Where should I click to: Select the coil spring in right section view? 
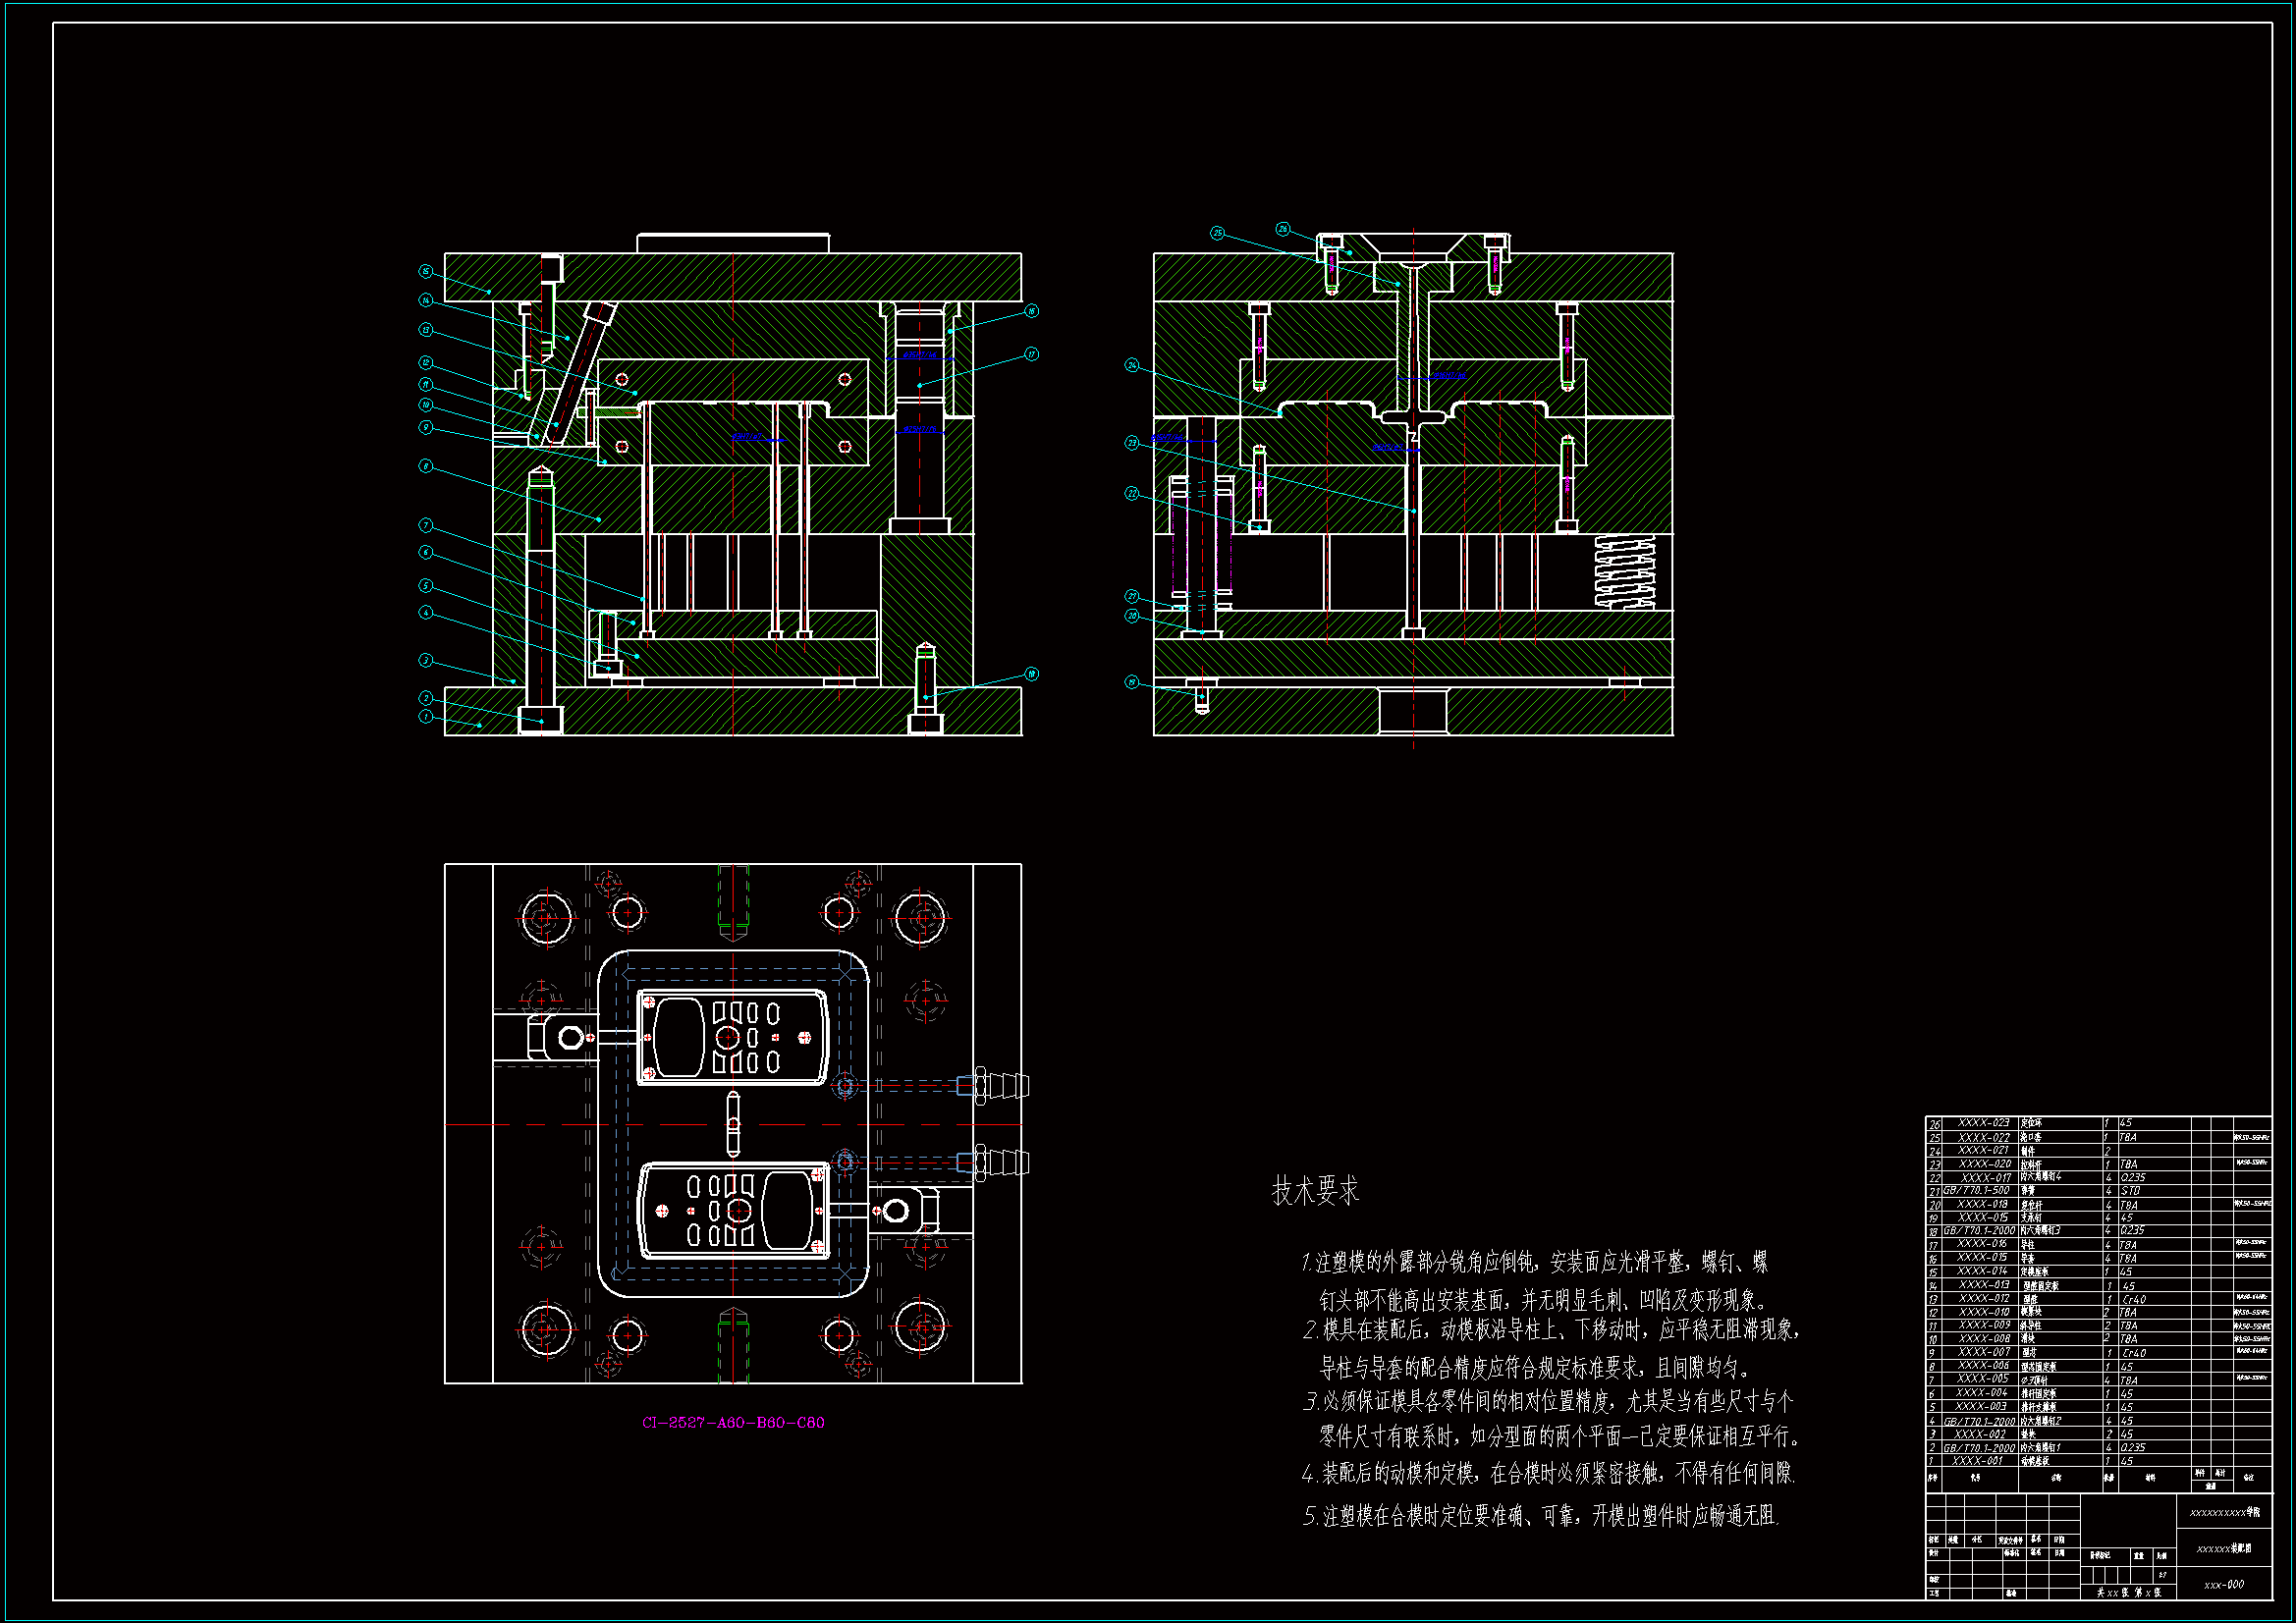click(1624, 571)
